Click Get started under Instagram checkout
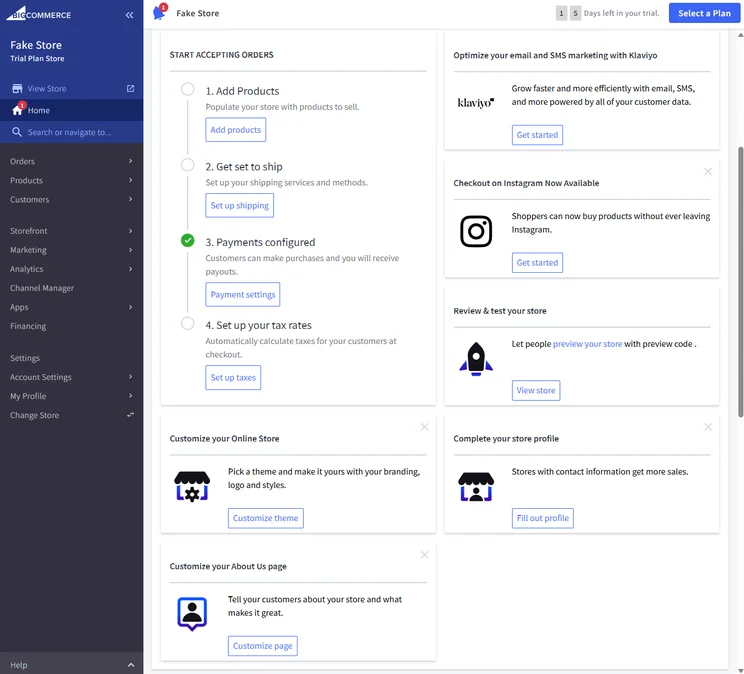 coord(537,262)
